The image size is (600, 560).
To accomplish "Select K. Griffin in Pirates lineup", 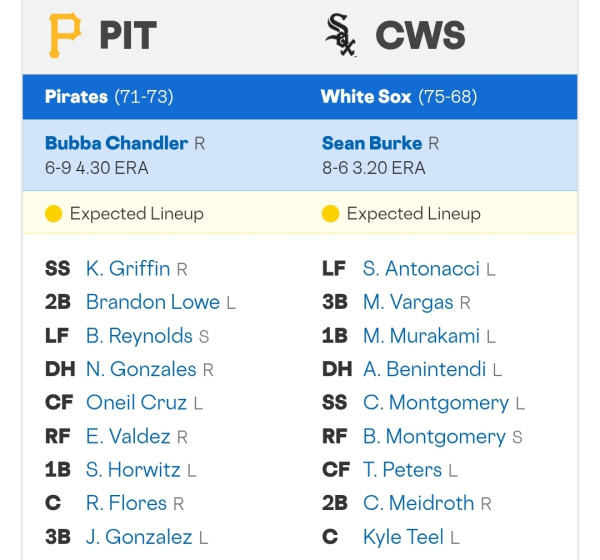I will [x=128, y=268].
